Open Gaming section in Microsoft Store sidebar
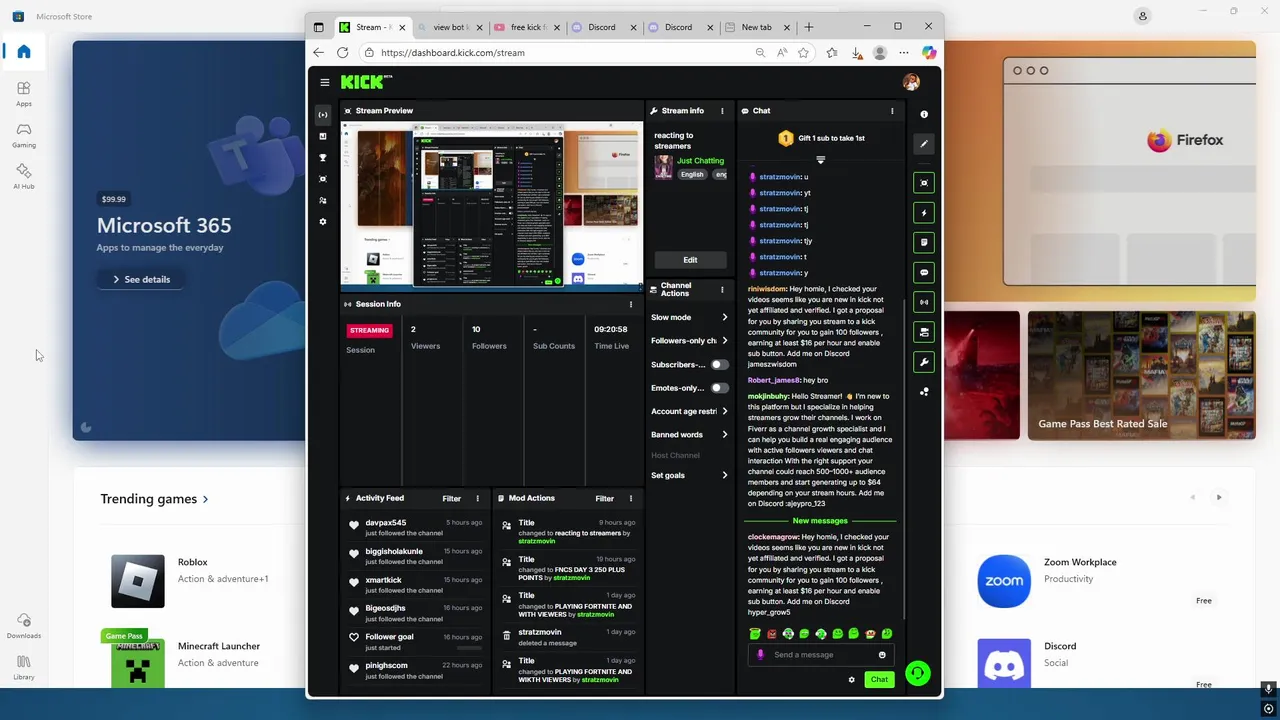The height and width of the screenshot is (720, 1280). (x=23, y=135)
